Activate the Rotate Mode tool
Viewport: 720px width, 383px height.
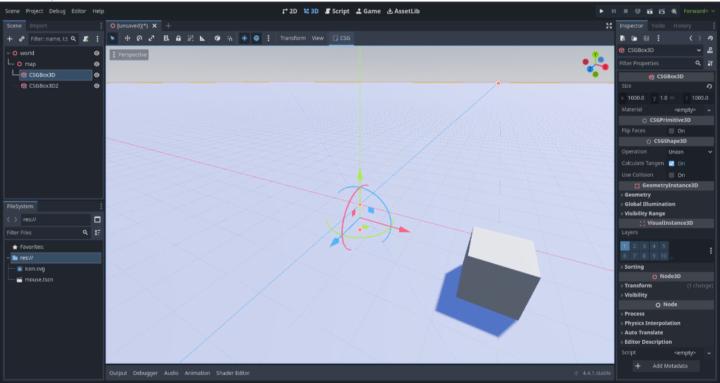click(139, 38)
